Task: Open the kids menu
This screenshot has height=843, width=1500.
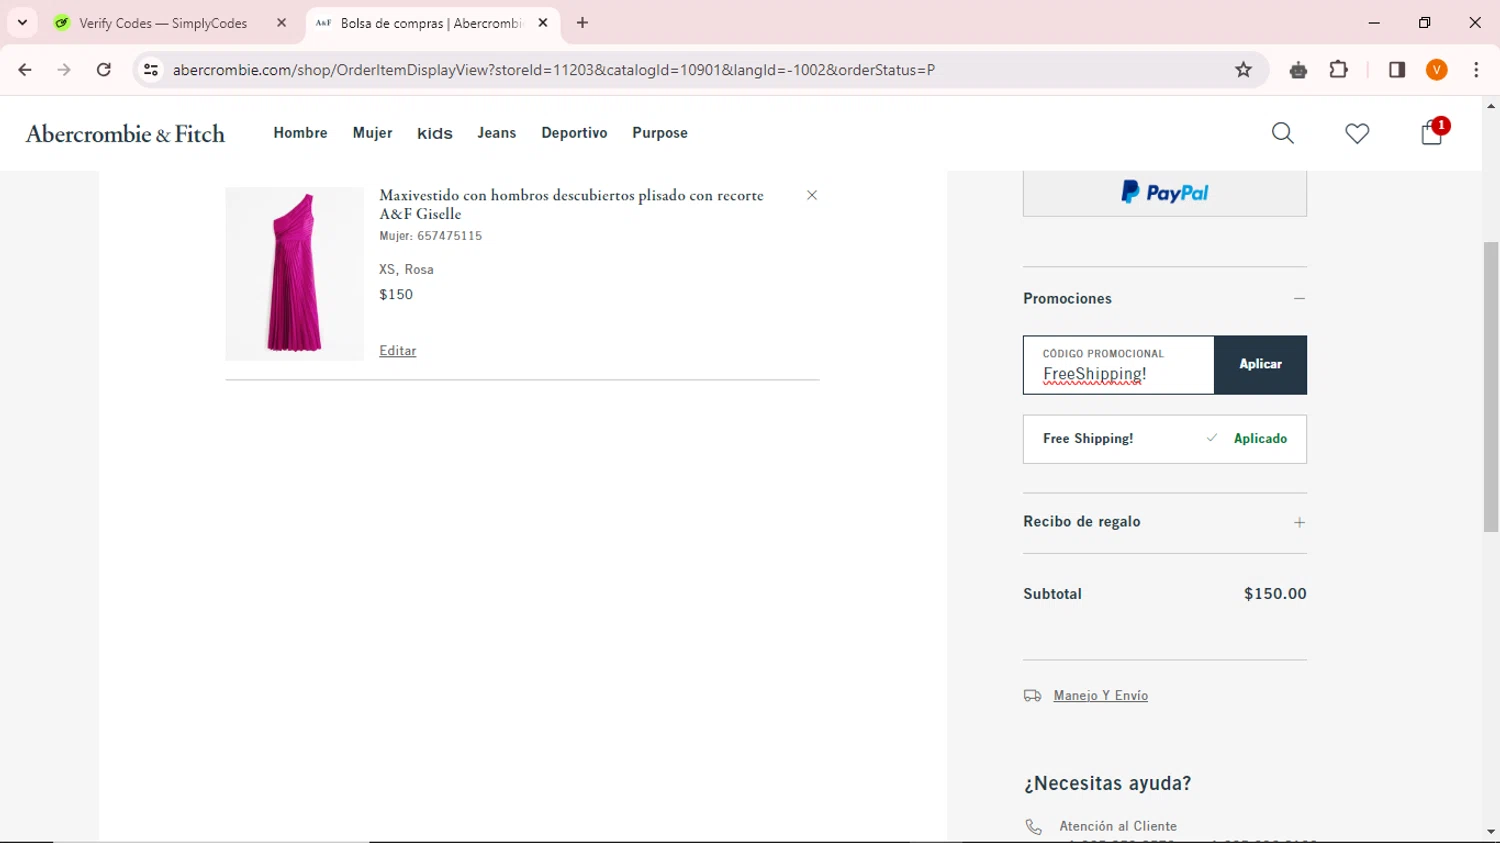Action: [435, 133]
